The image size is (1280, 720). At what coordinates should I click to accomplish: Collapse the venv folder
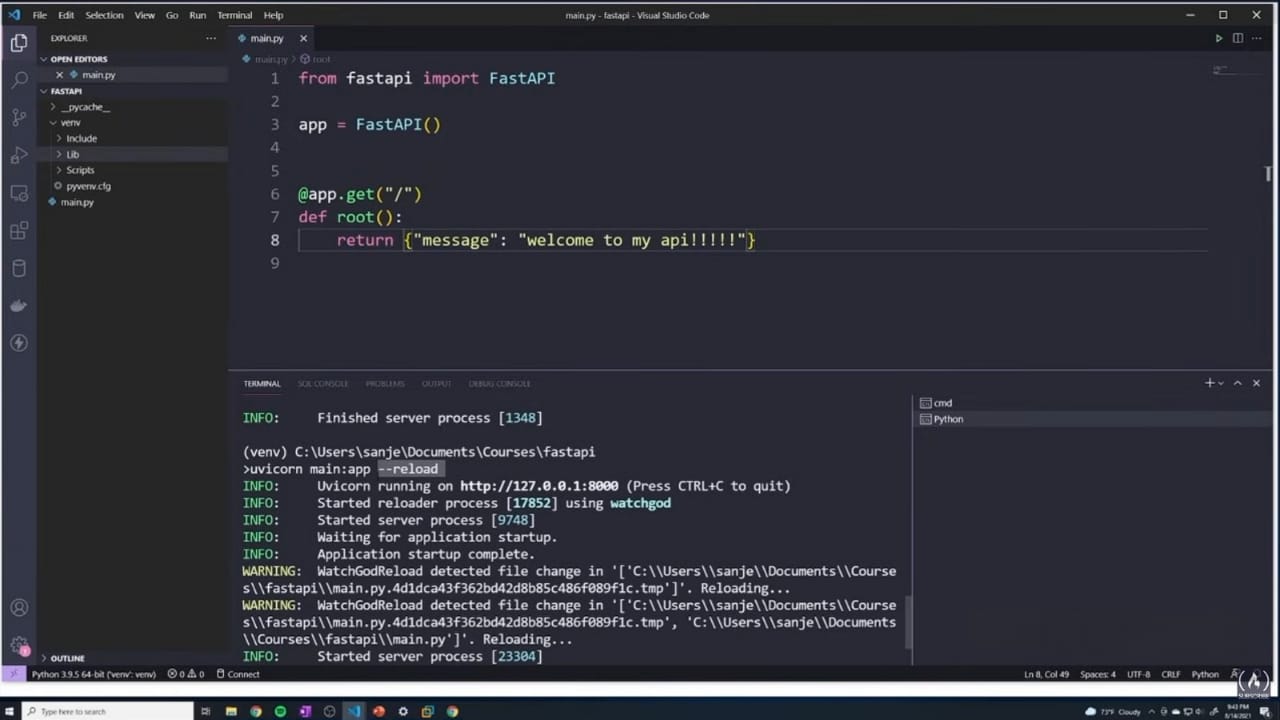coord(70,122)
